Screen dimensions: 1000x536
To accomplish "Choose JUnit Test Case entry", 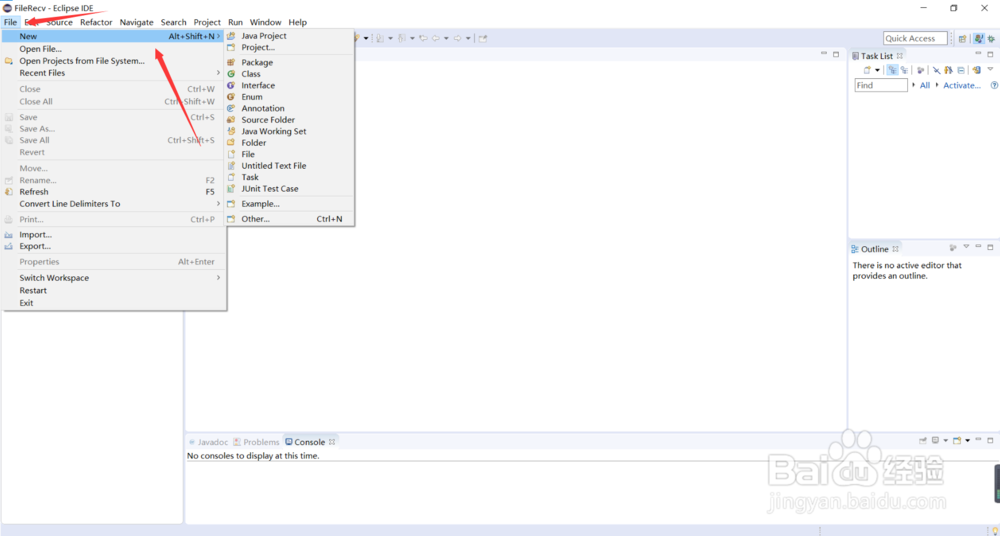I will (290, 189).
